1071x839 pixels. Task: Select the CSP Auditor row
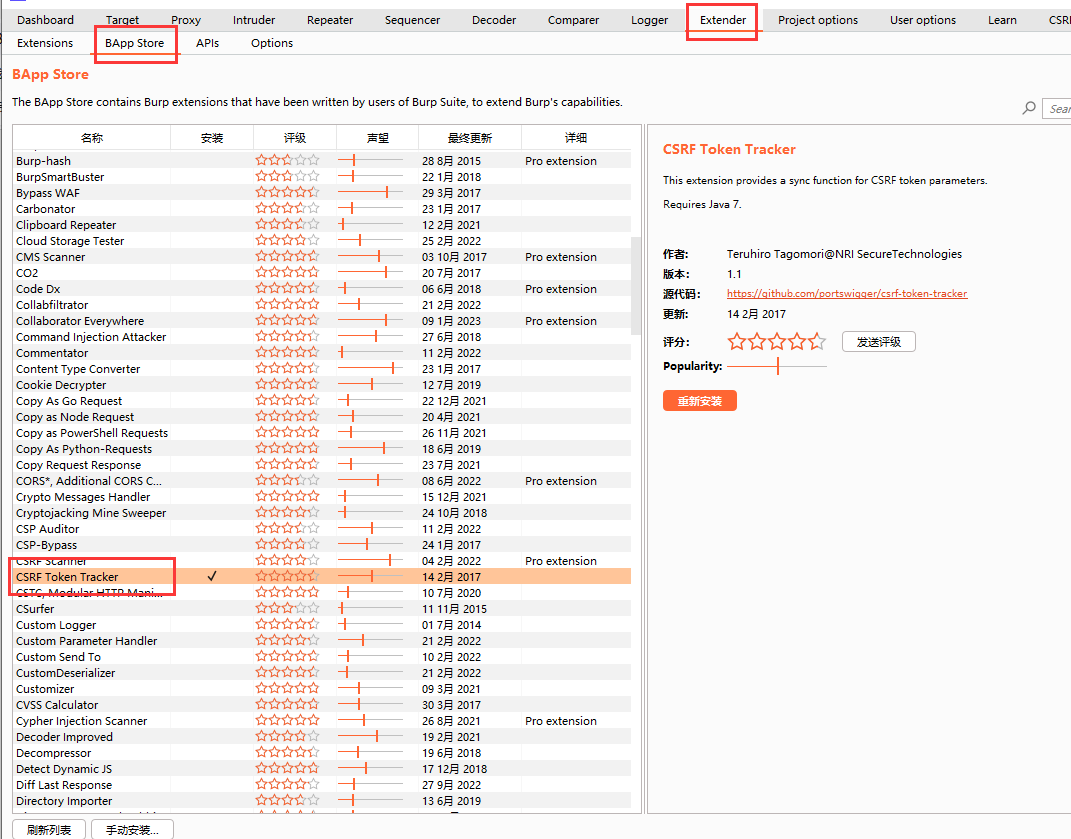point(322,529)
